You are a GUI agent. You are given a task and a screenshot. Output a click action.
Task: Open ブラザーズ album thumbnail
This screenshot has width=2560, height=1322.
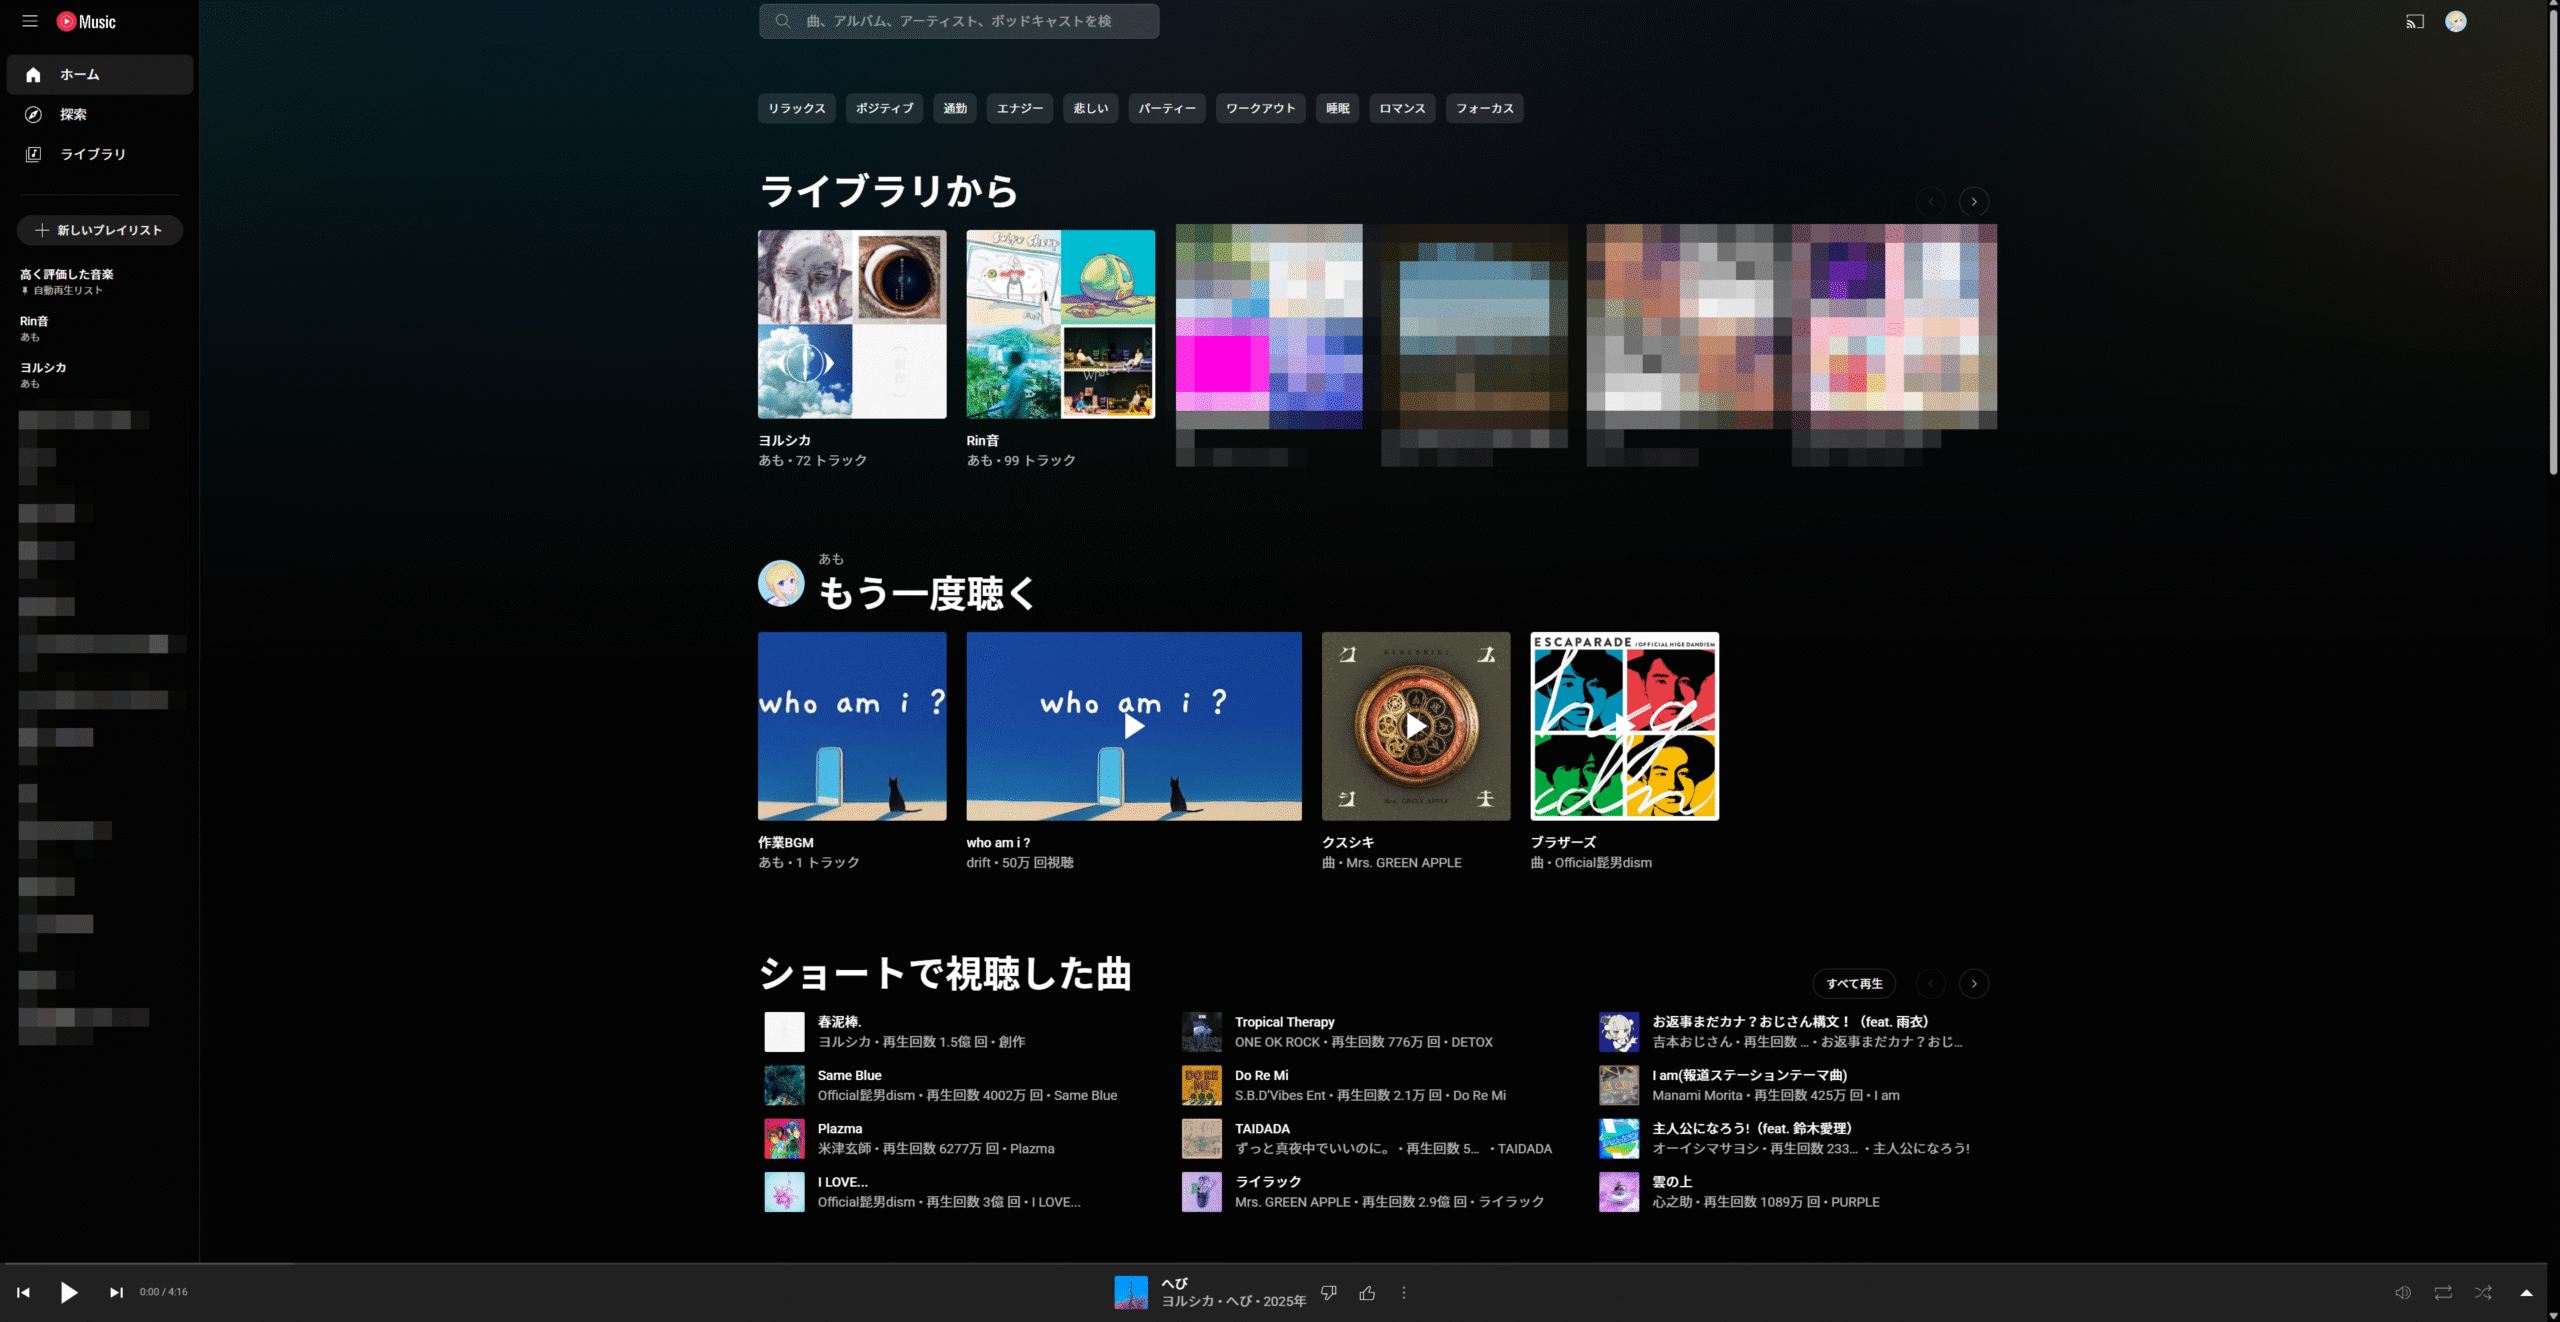click(x=1625, y=726)
